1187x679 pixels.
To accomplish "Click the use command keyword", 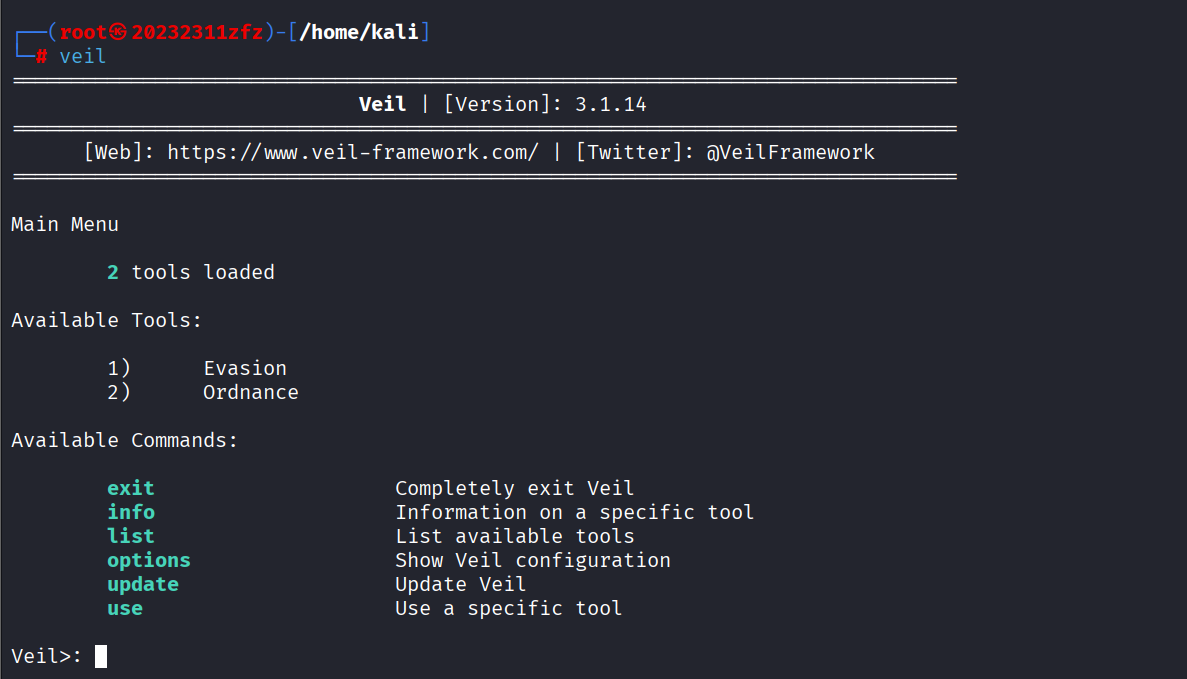I will click(125, 608).
